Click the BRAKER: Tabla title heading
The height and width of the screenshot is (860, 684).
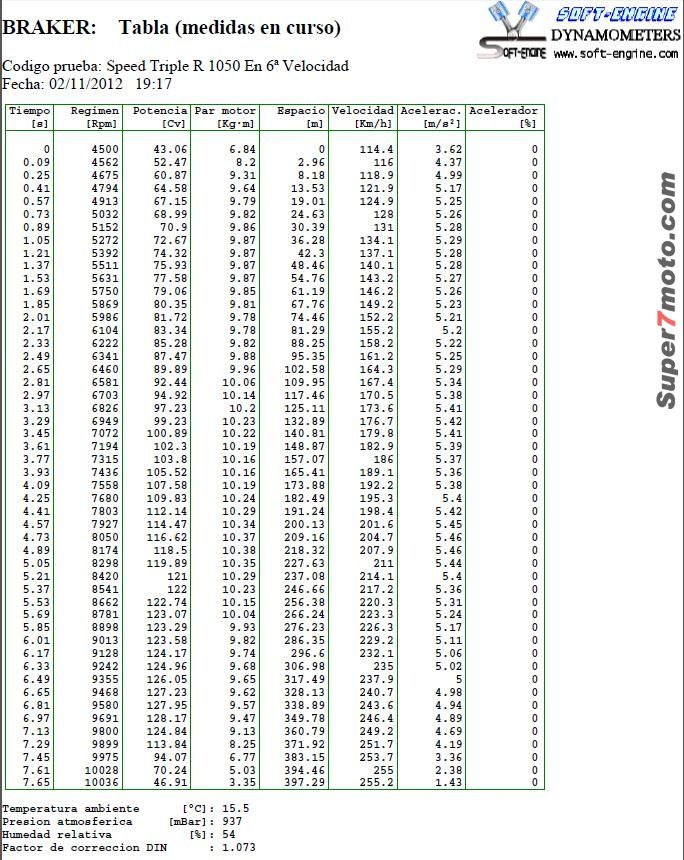coord(171,27)
